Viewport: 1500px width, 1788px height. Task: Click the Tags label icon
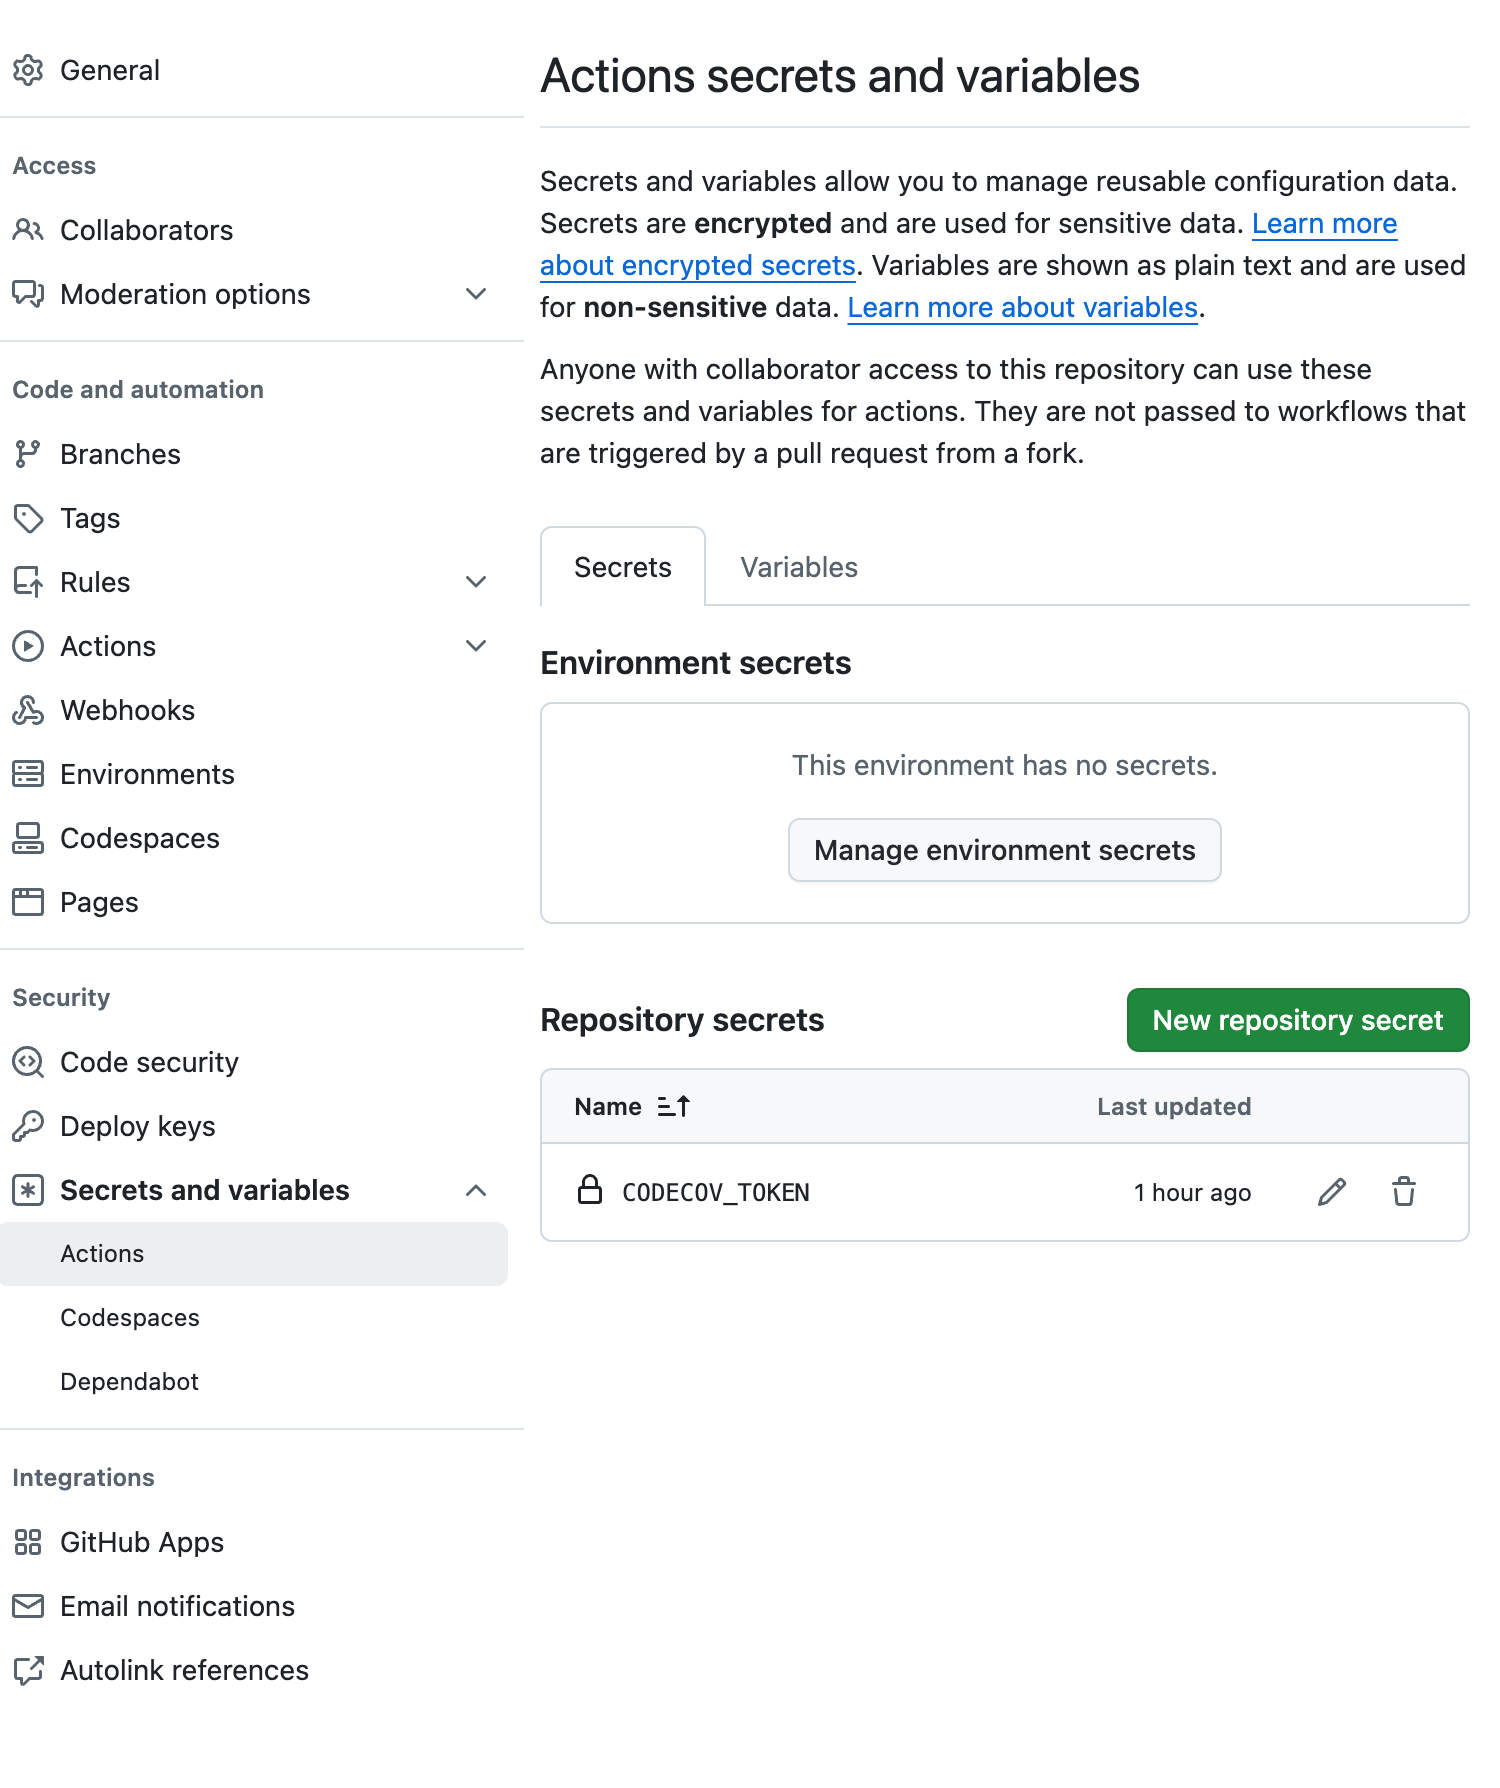click(x=28, y=518)
